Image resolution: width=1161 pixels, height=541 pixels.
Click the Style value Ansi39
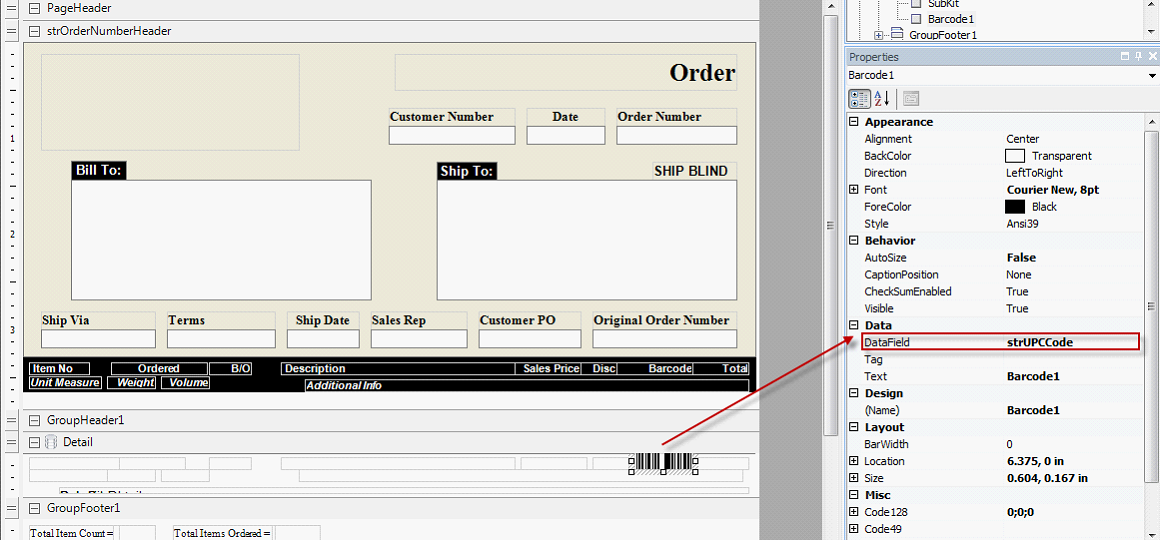click(x=1021, y=224)
